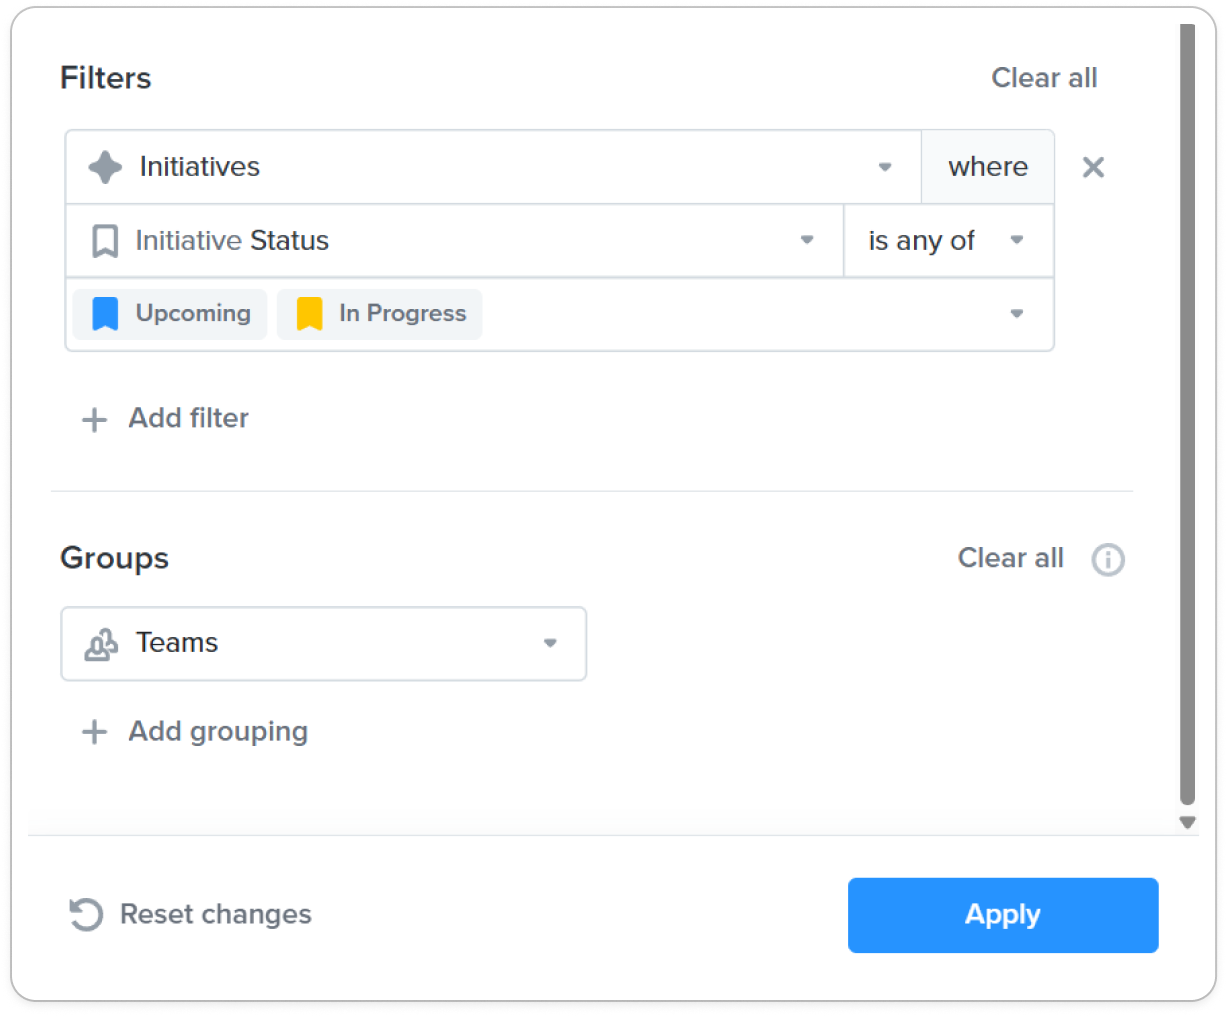The height and width of the screenshot is (1016, 1228).
Task: Click the plus icon beside Add grouping
Action: (94, 732)
